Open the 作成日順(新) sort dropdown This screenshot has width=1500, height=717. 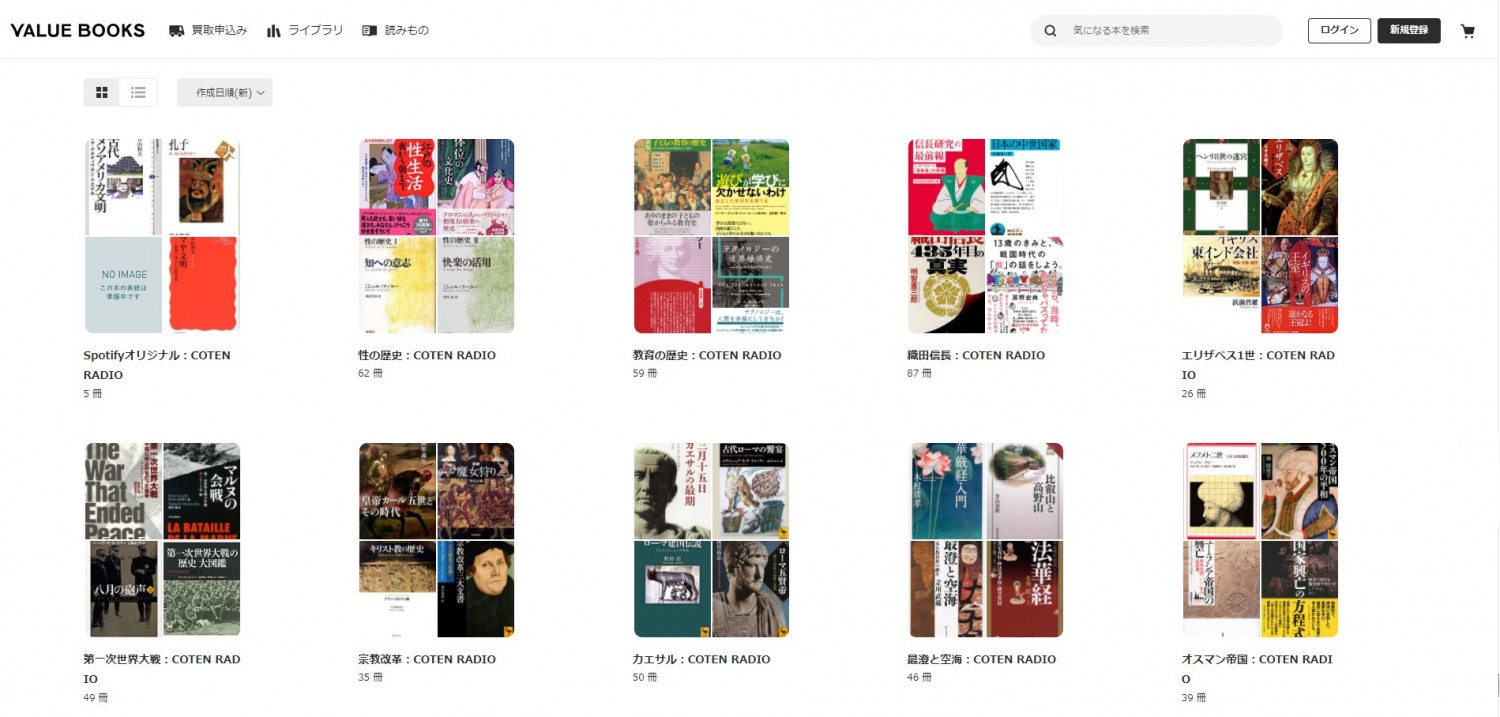pyautogui.click(x=225, y=93)
